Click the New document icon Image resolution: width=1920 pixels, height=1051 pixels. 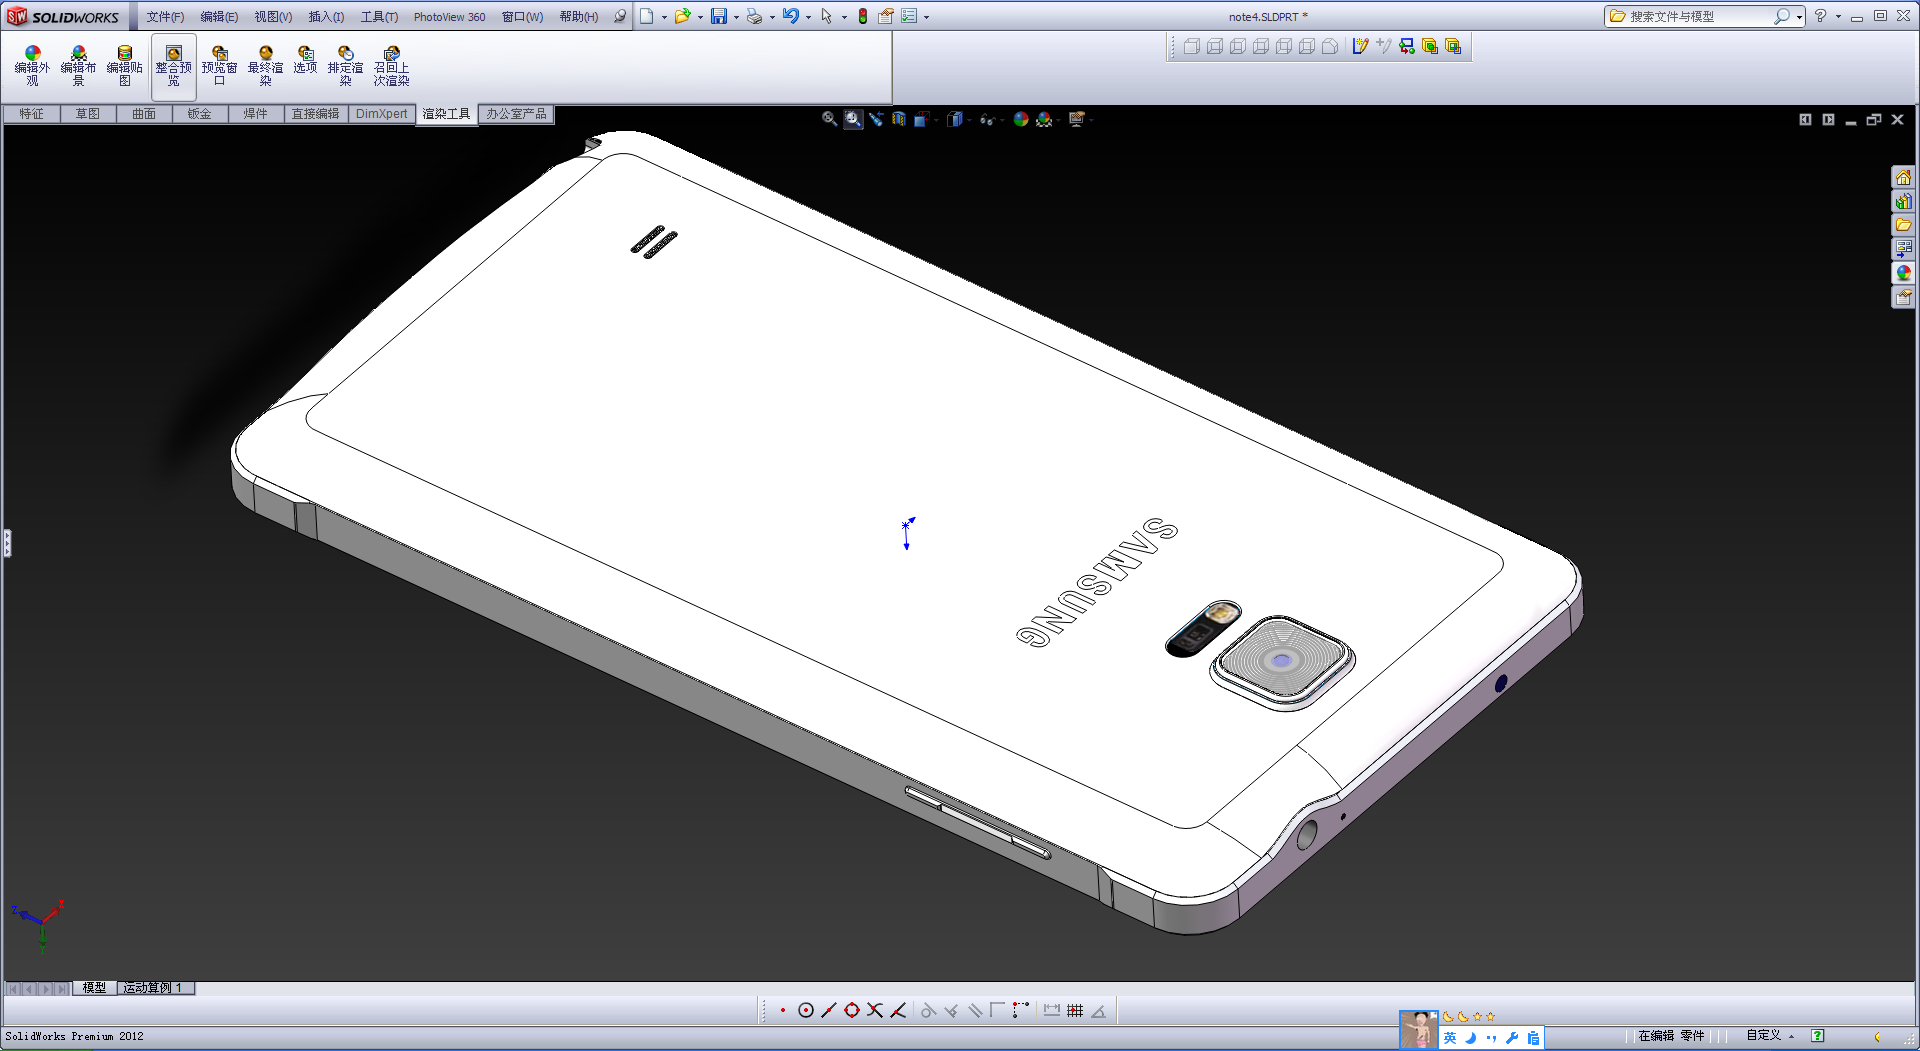point(647,16)
